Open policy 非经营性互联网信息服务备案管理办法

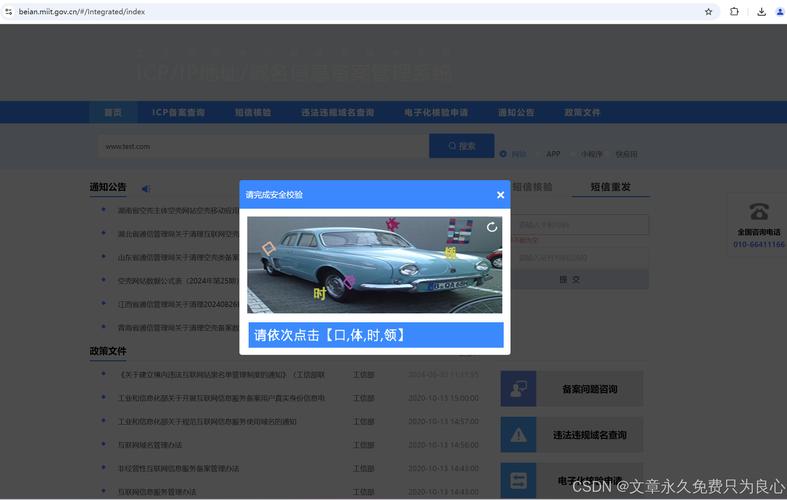point(178,468)
